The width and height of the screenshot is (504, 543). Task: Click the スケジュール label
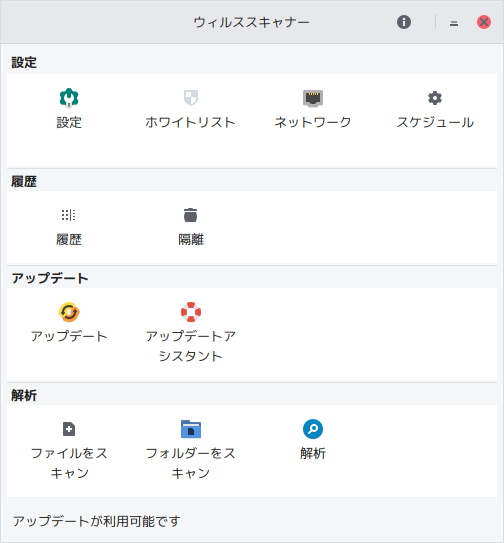tap(435, 122)
